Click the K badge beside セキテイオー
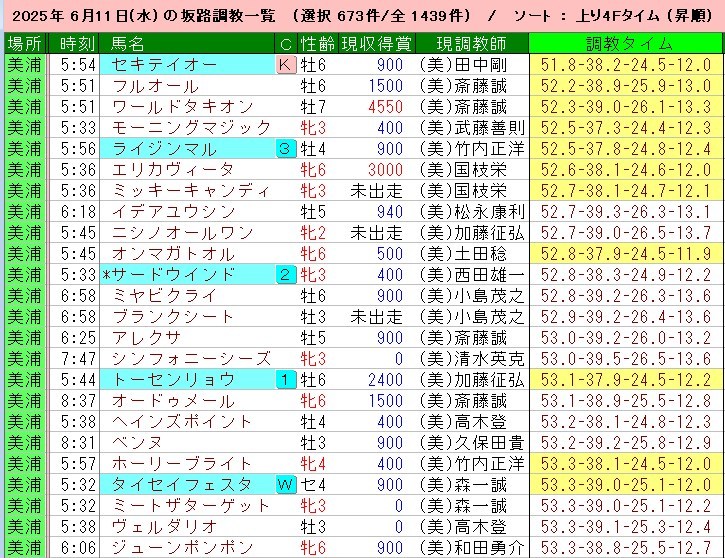Image resolution: width=725 pixels, height=558 pixels. point(286,65)
